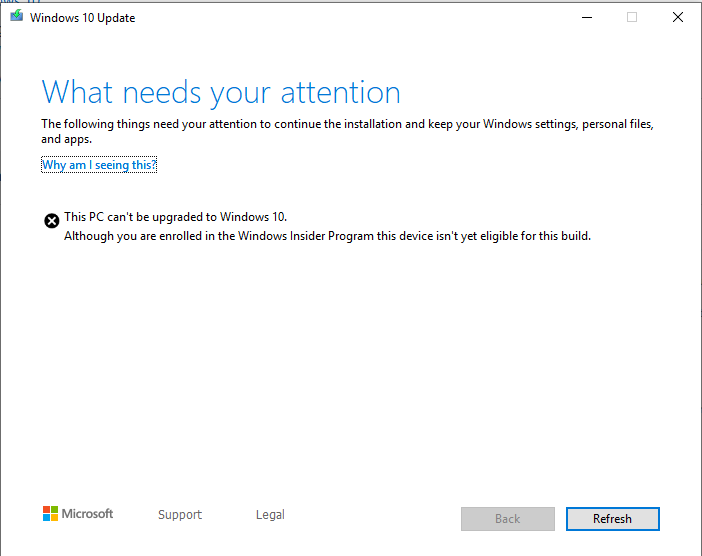Click the 'Although you are enrolled in the Windows Insider Program' message
The image size is (702, 556).
[327, 236]
